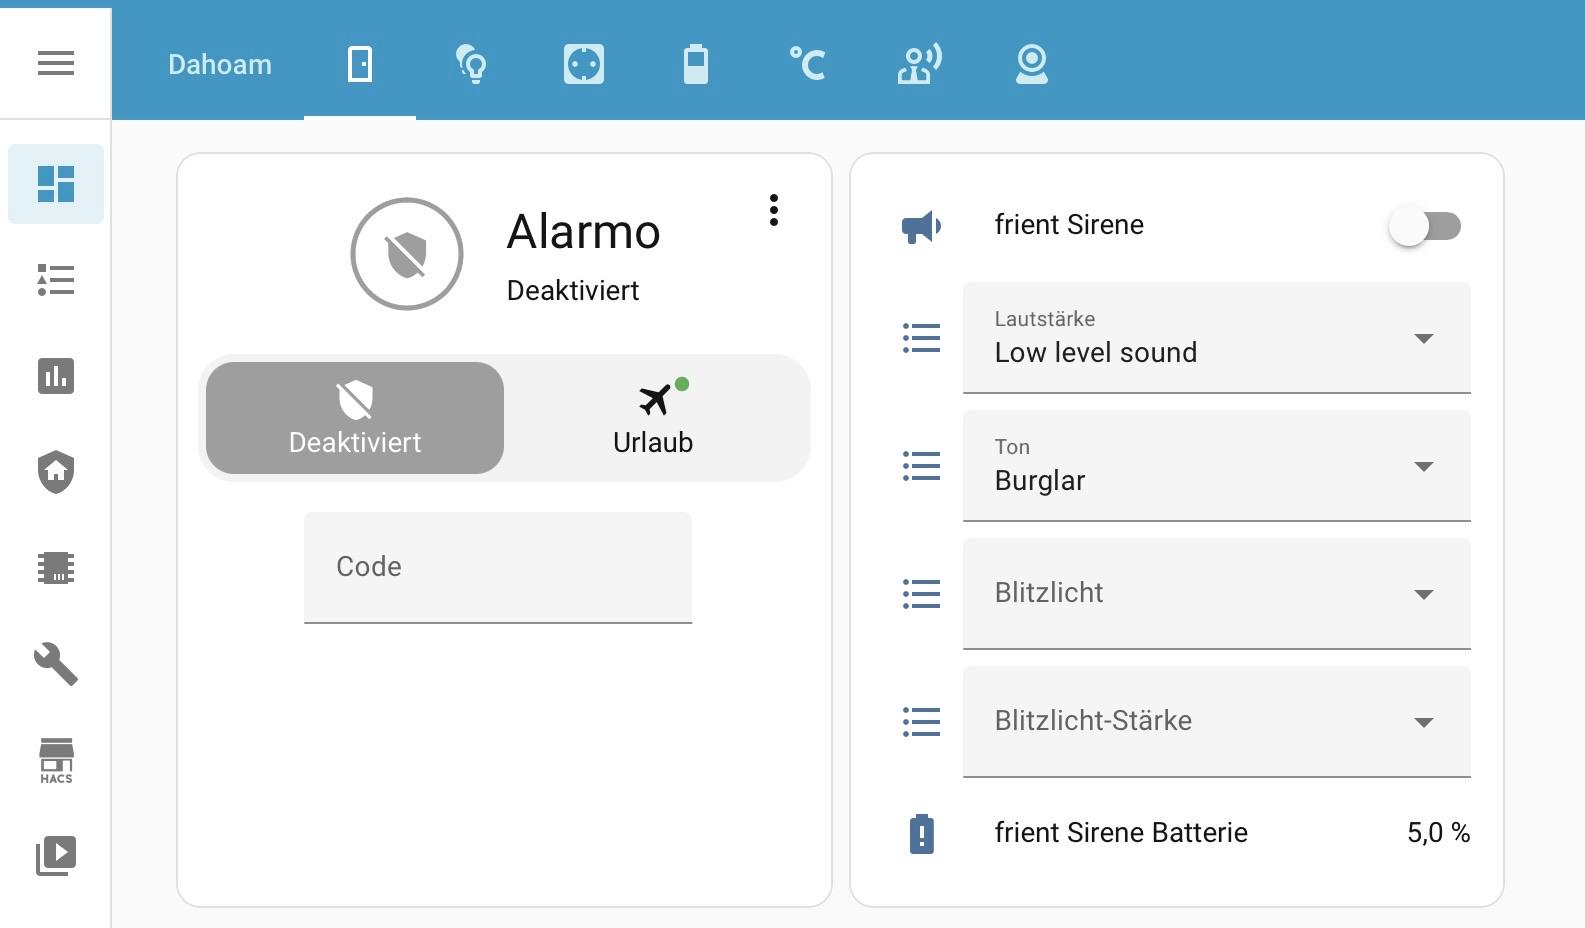
Task: Open Alarmo card three-dot menu
Action: click(x=774, y=210)
